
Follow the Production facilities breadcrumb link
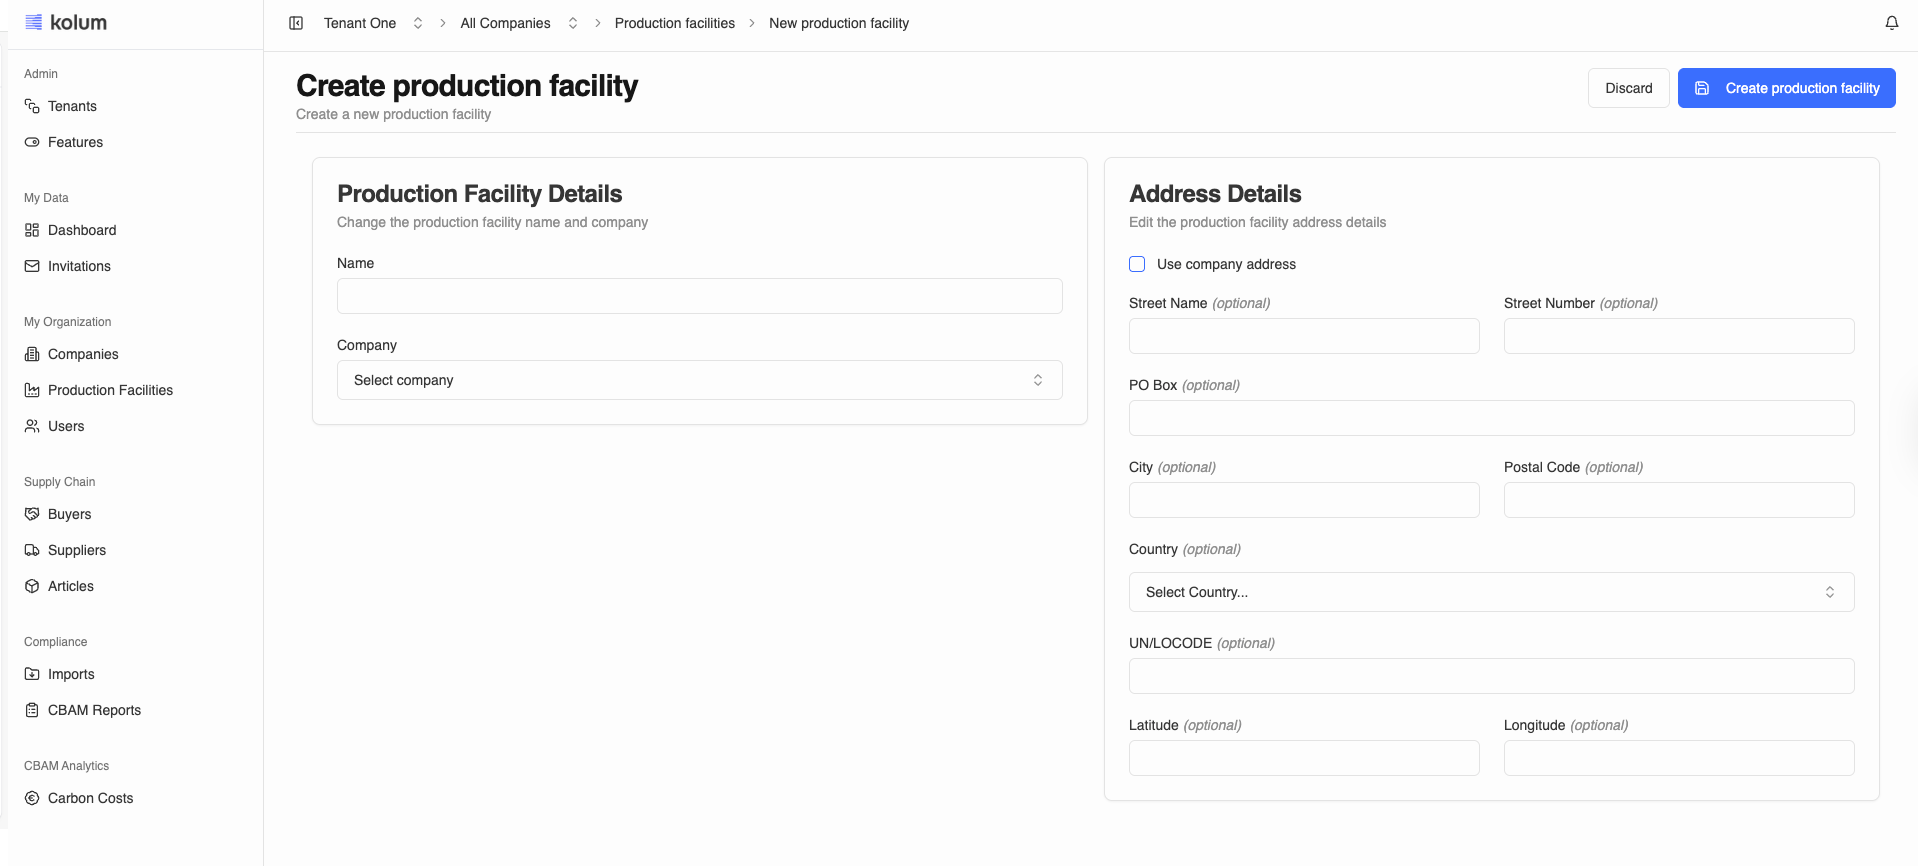pos(674,23)
